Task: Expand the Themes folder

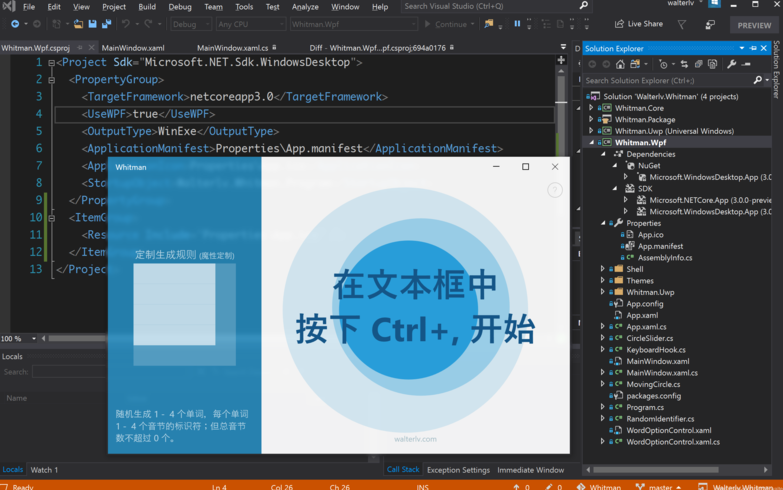Action: coord(603,280)
